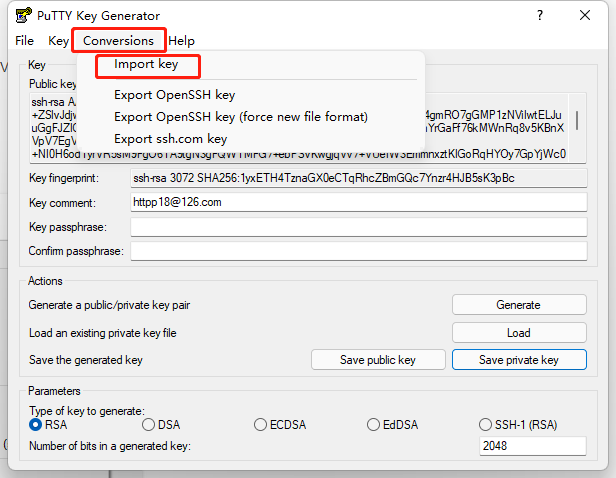Click 'Type of key to generate:' label
The width and height of the screenshot is (616, 478).
[87, 411]
